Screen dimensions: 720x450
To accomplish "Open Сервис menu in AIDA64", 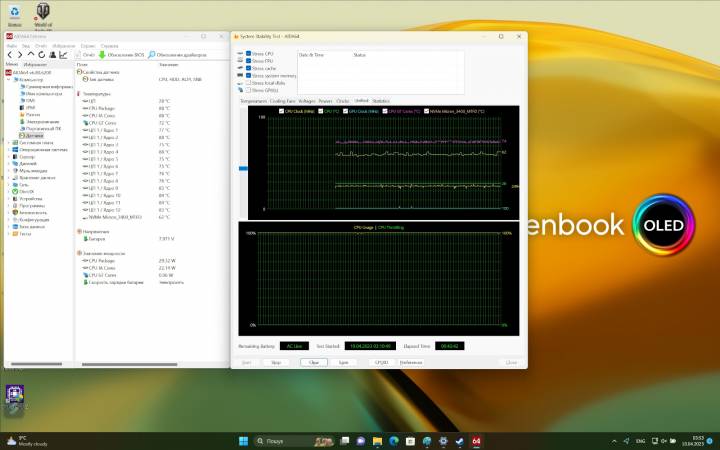I will [x=88, y=46].
